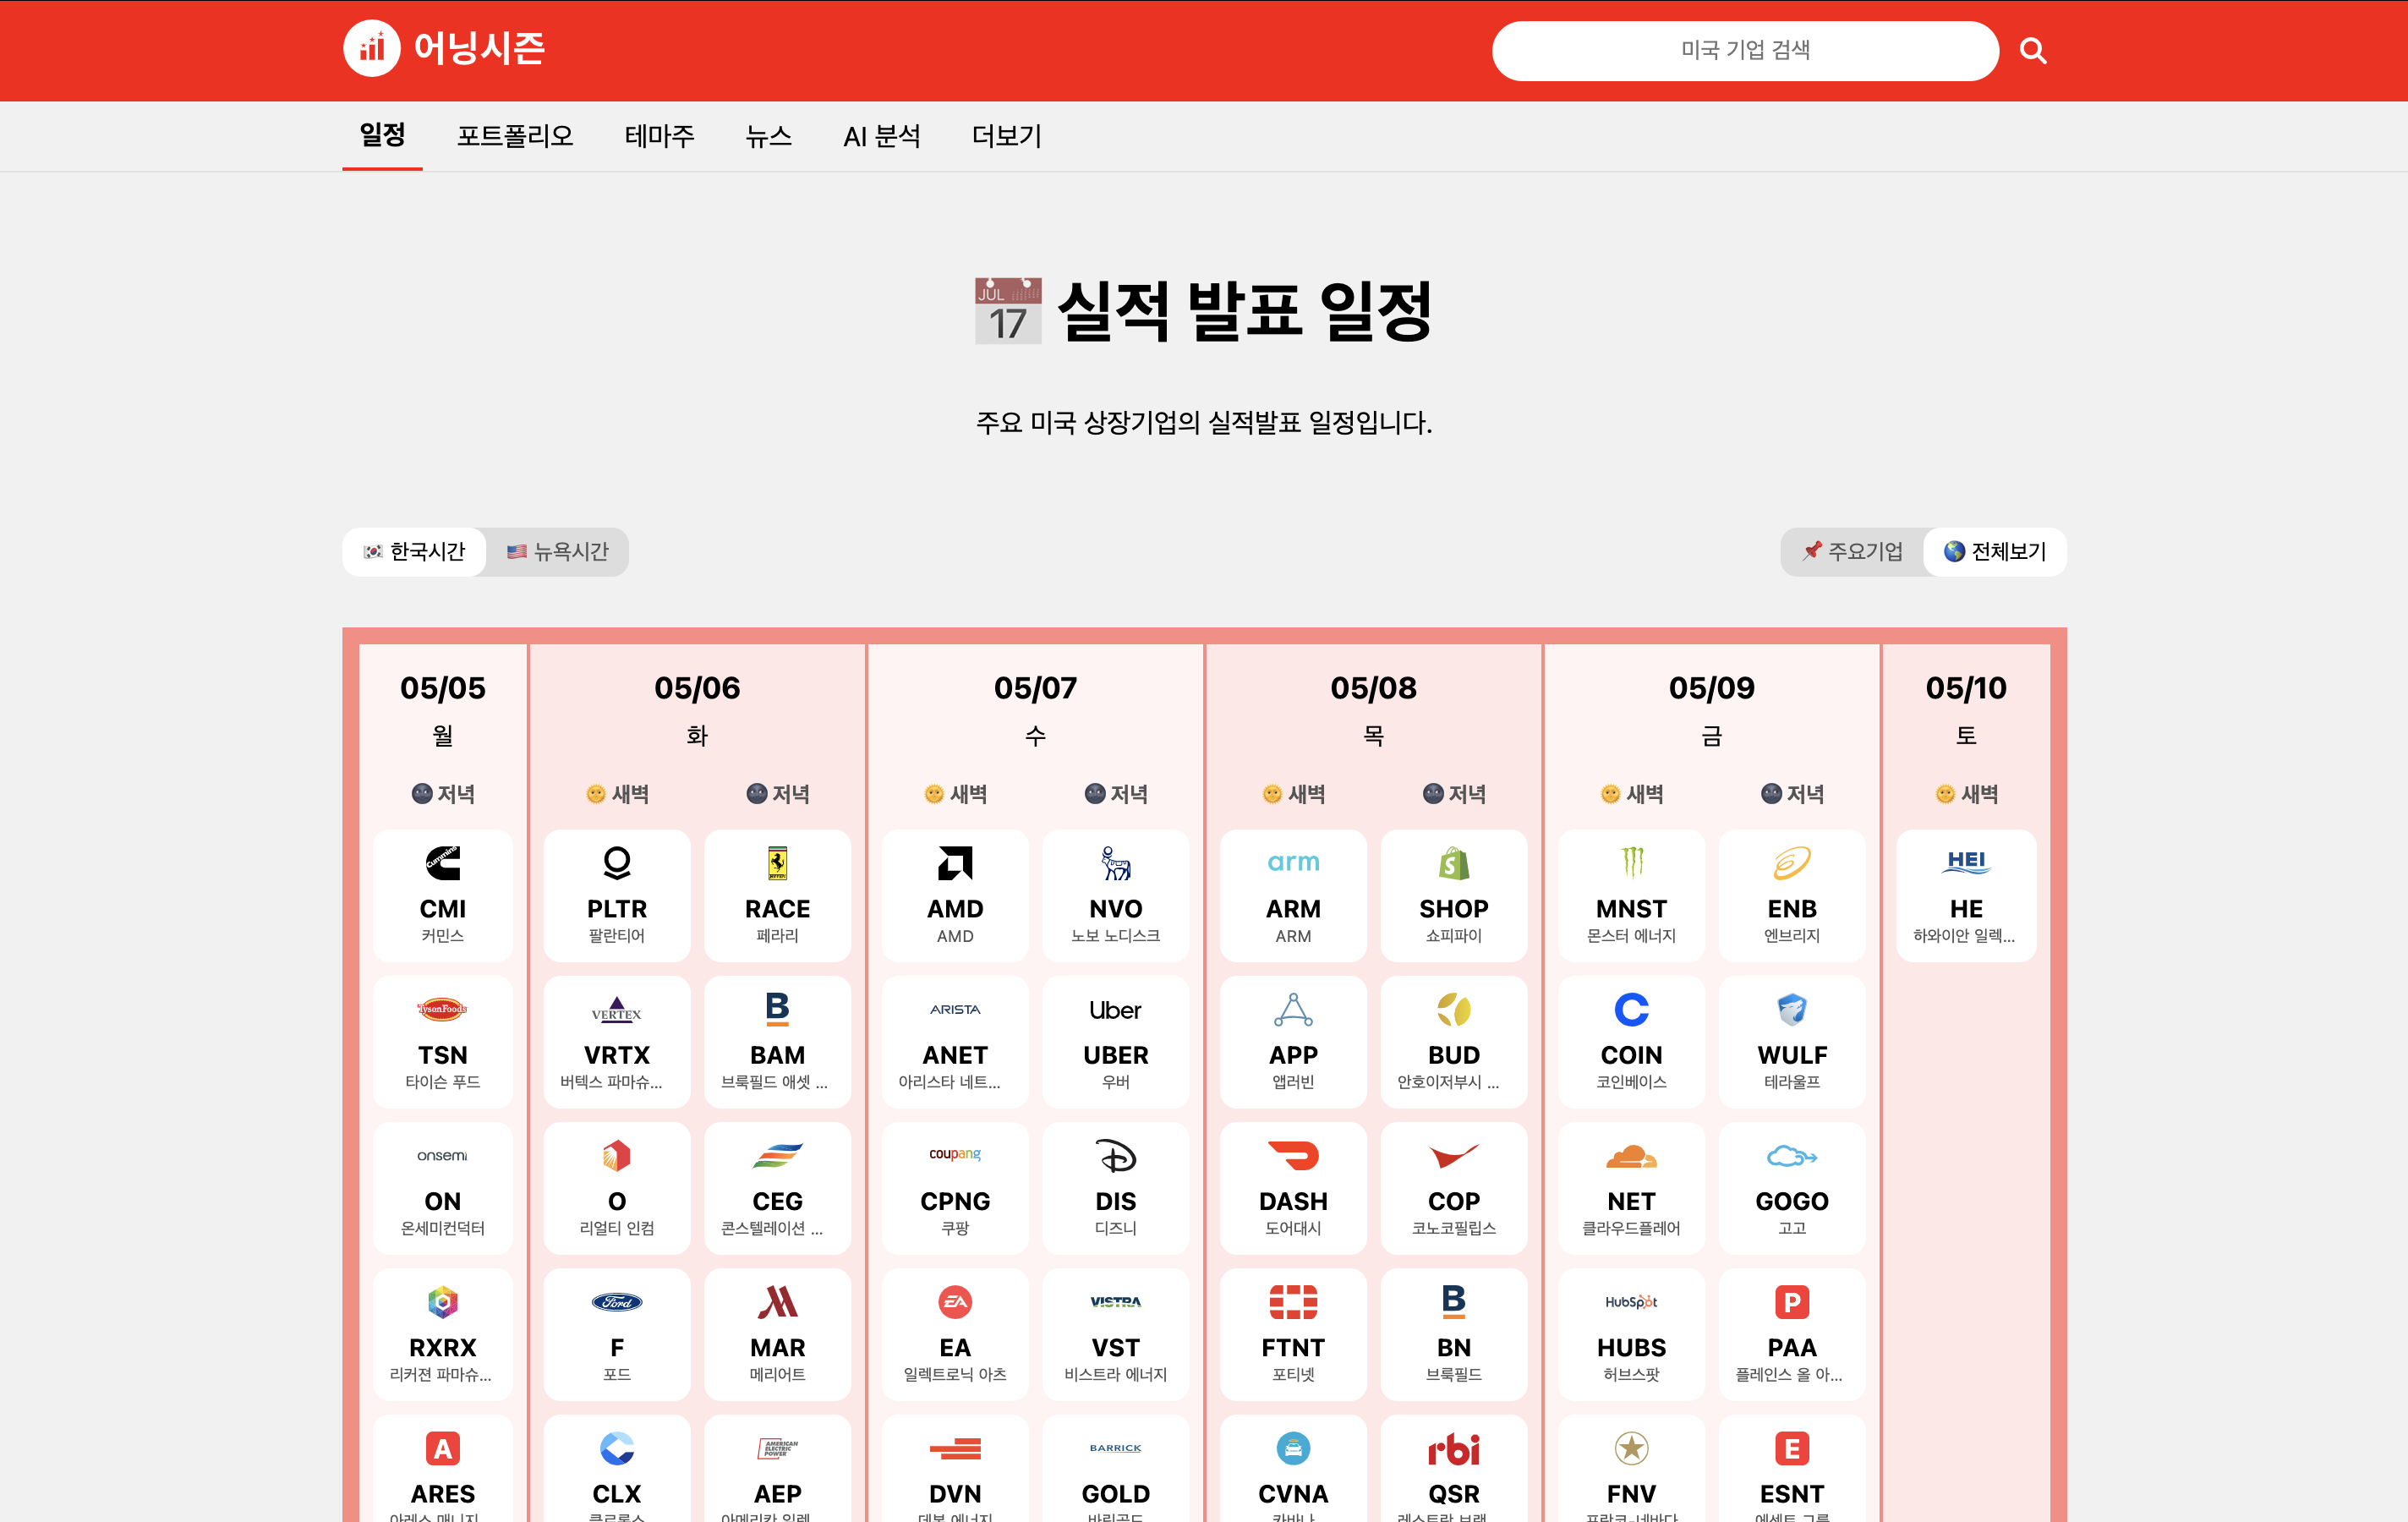The width and height of the screenshot is (2408, 1522).
Task: Open the ENB Enbridge logo card
Action: [1791, 895]
